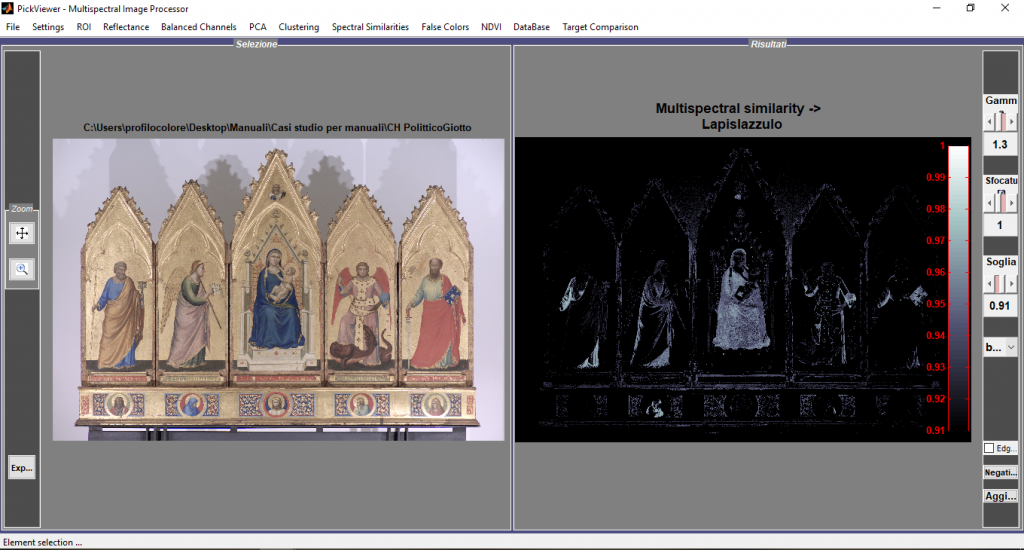This screenshot has height=550, width=1024.
Task: Open the Settings menu
Action: 48,27
